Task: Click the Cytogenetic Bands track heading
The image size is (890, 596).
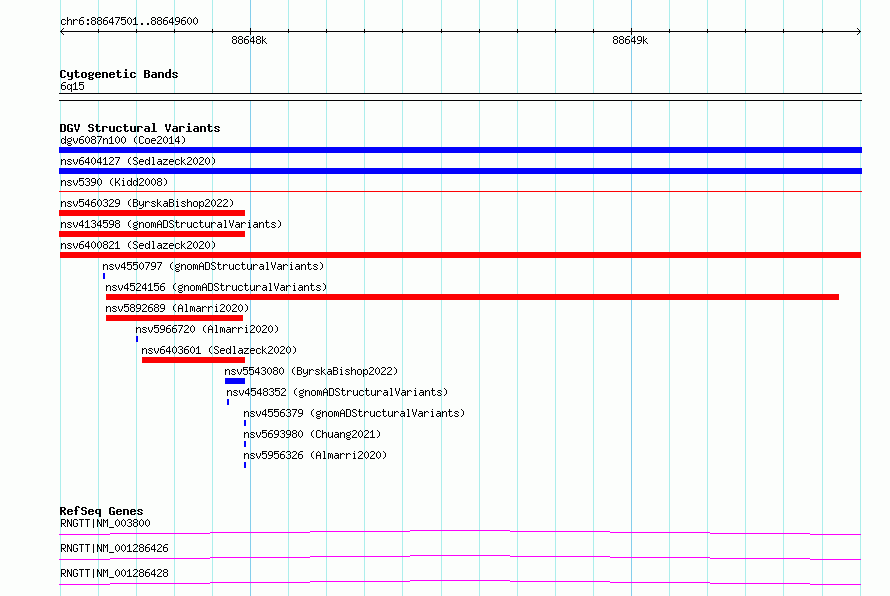Action: (x=119, y=74)
